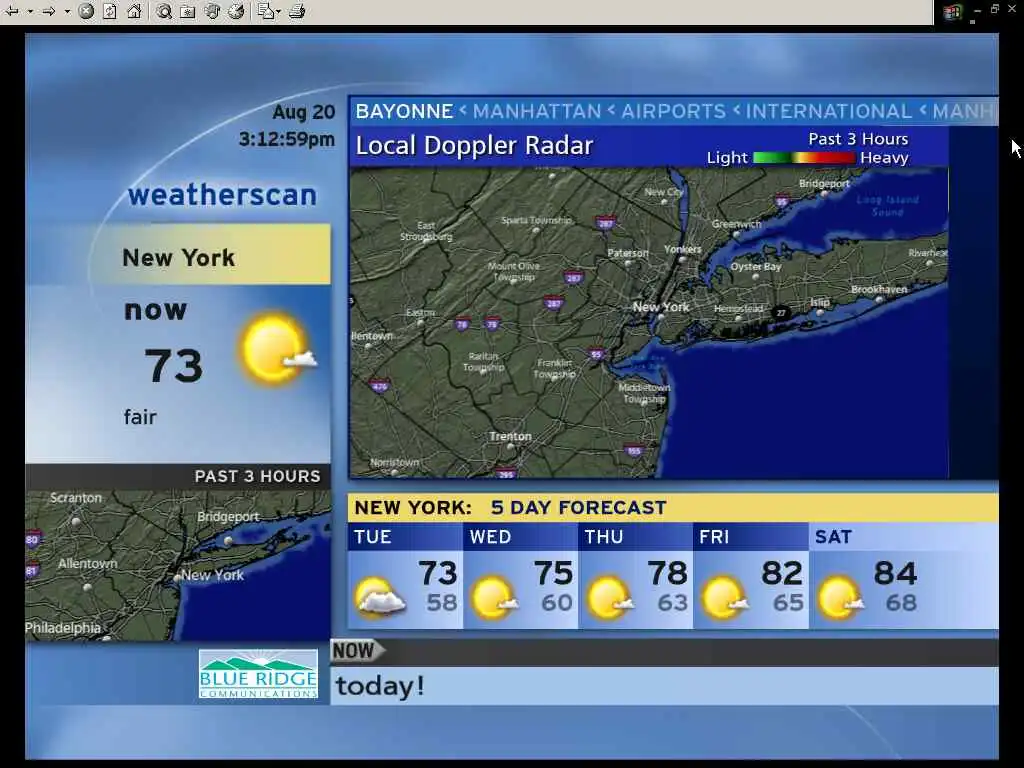
Task: Select the AIRPORTS location tab
Action: [673, 112]
